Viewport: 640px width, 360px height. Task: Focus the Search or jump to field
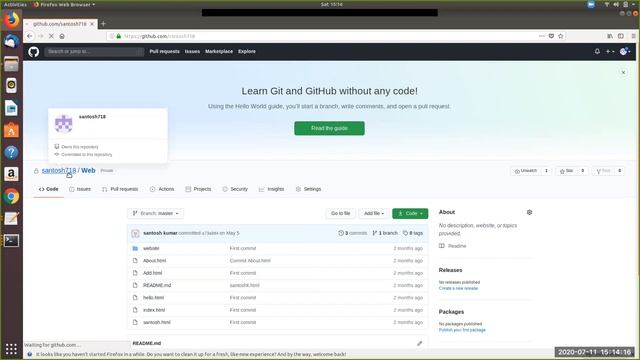(x=94, y=51)
